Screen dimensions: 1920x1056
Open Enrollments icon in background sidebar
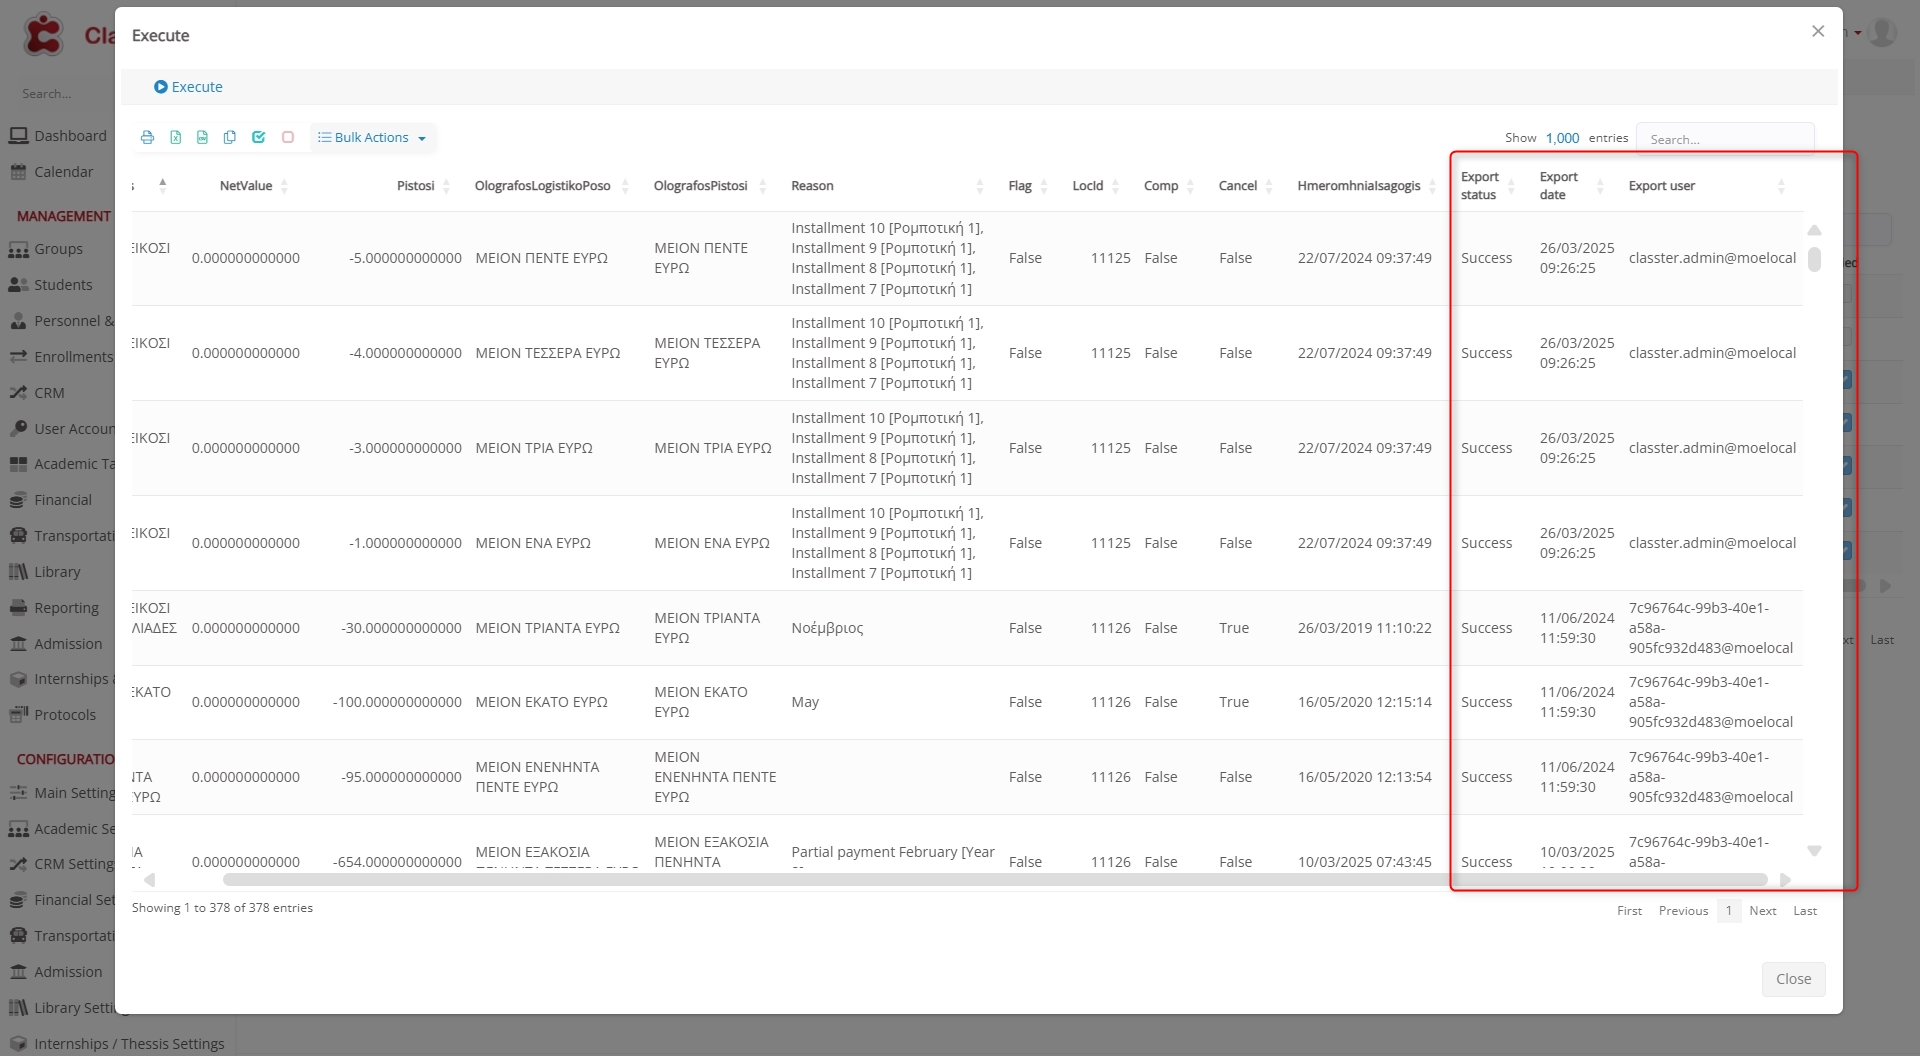pyautogui.click(x=18, y=357)
